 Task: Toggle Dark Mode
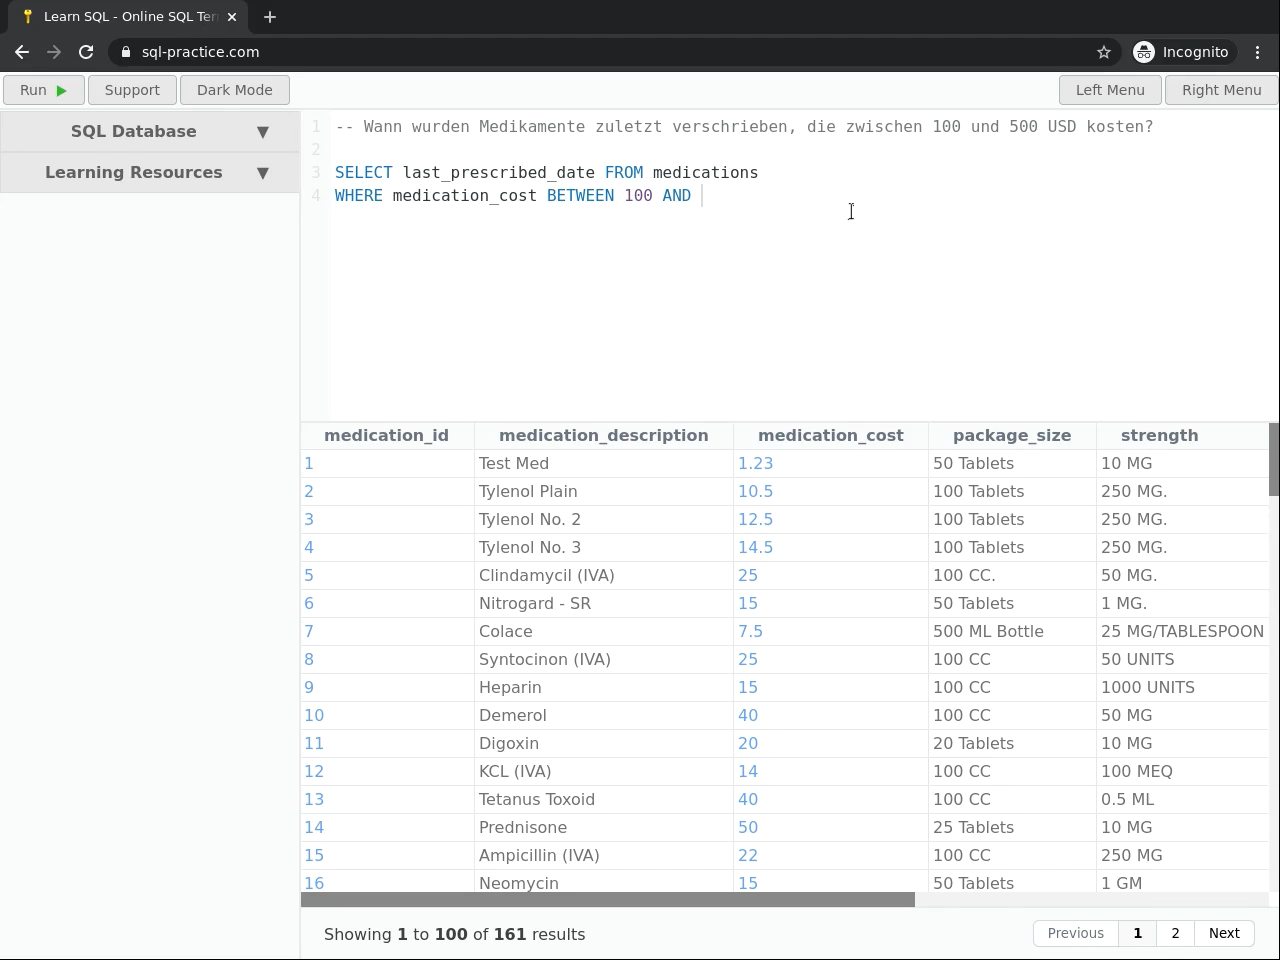234,90
